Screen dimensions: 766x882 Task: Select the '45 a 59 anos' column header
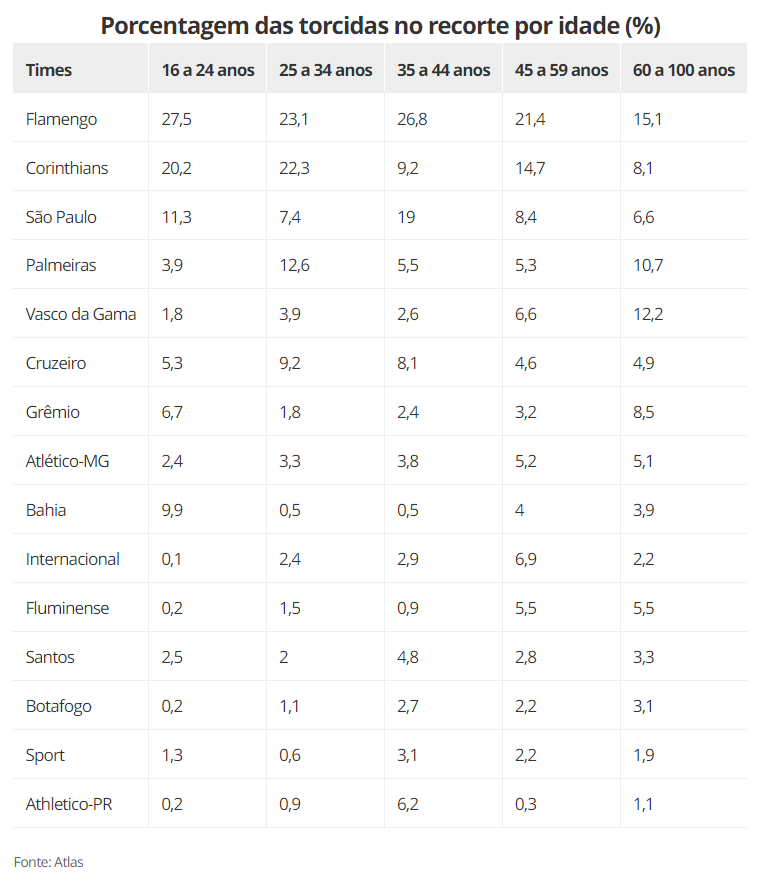(x=561, y=70)
